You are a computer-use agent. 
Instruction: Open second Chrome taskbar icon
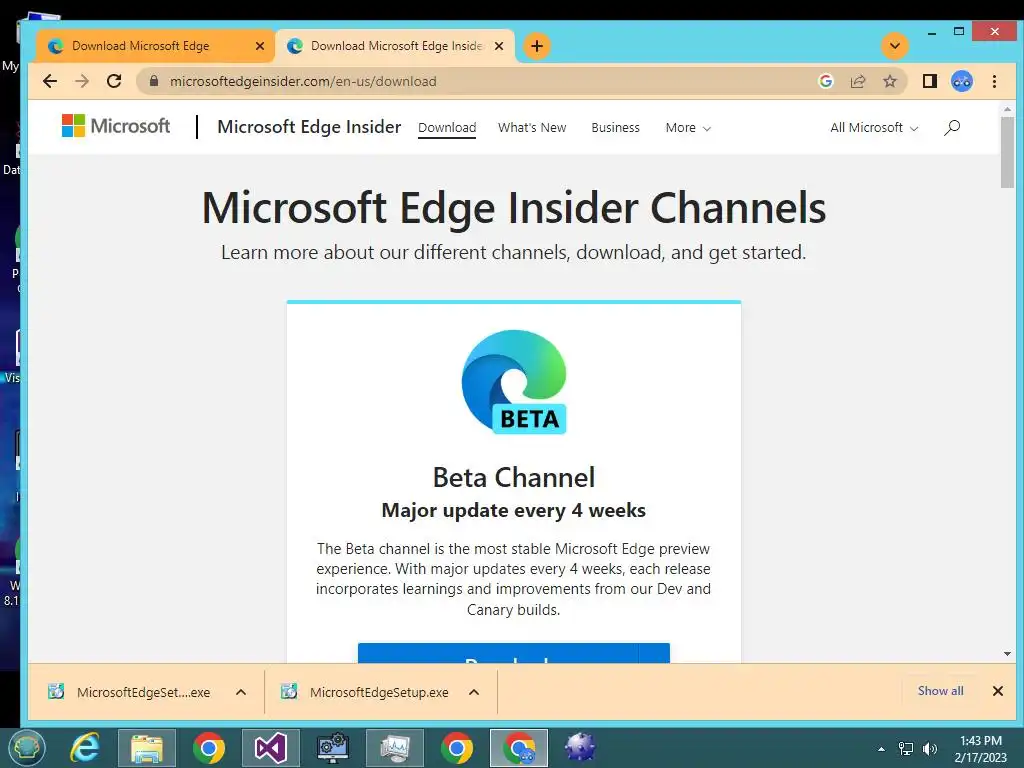(x=457, y=748)
